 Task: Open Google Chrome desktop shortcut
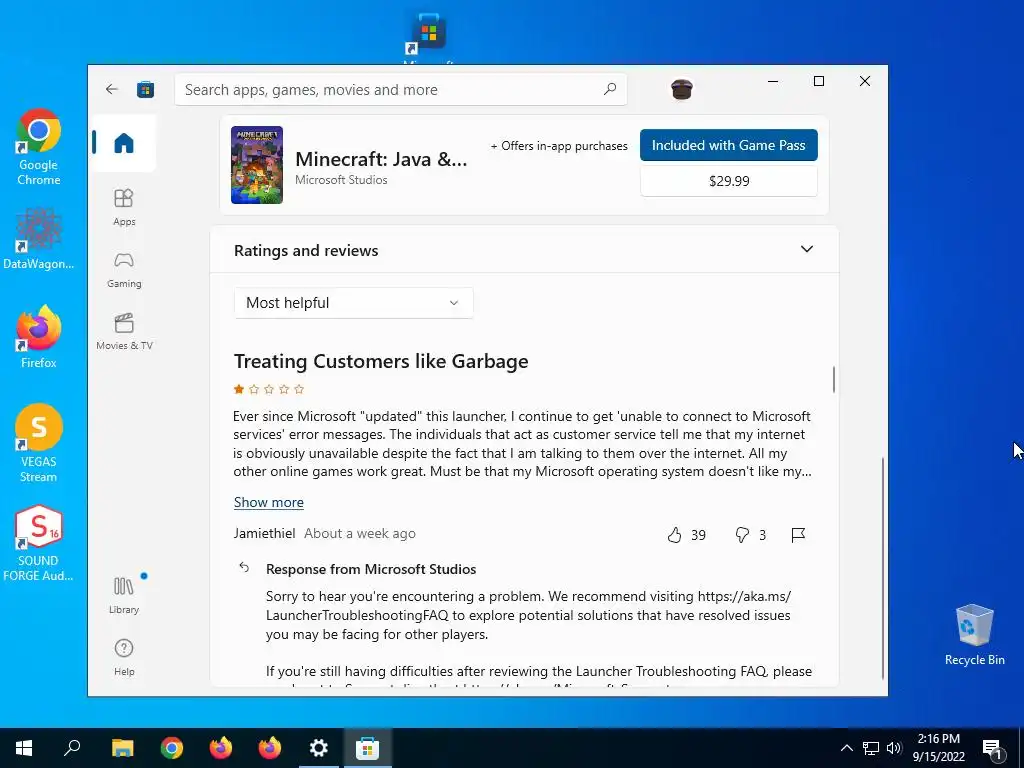click(39, 148)
